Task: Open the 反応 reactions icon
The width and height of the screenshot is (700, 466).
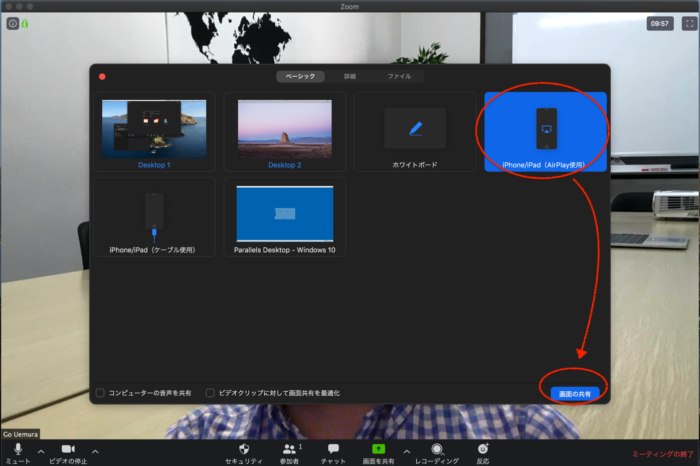Action: (483, 449)
